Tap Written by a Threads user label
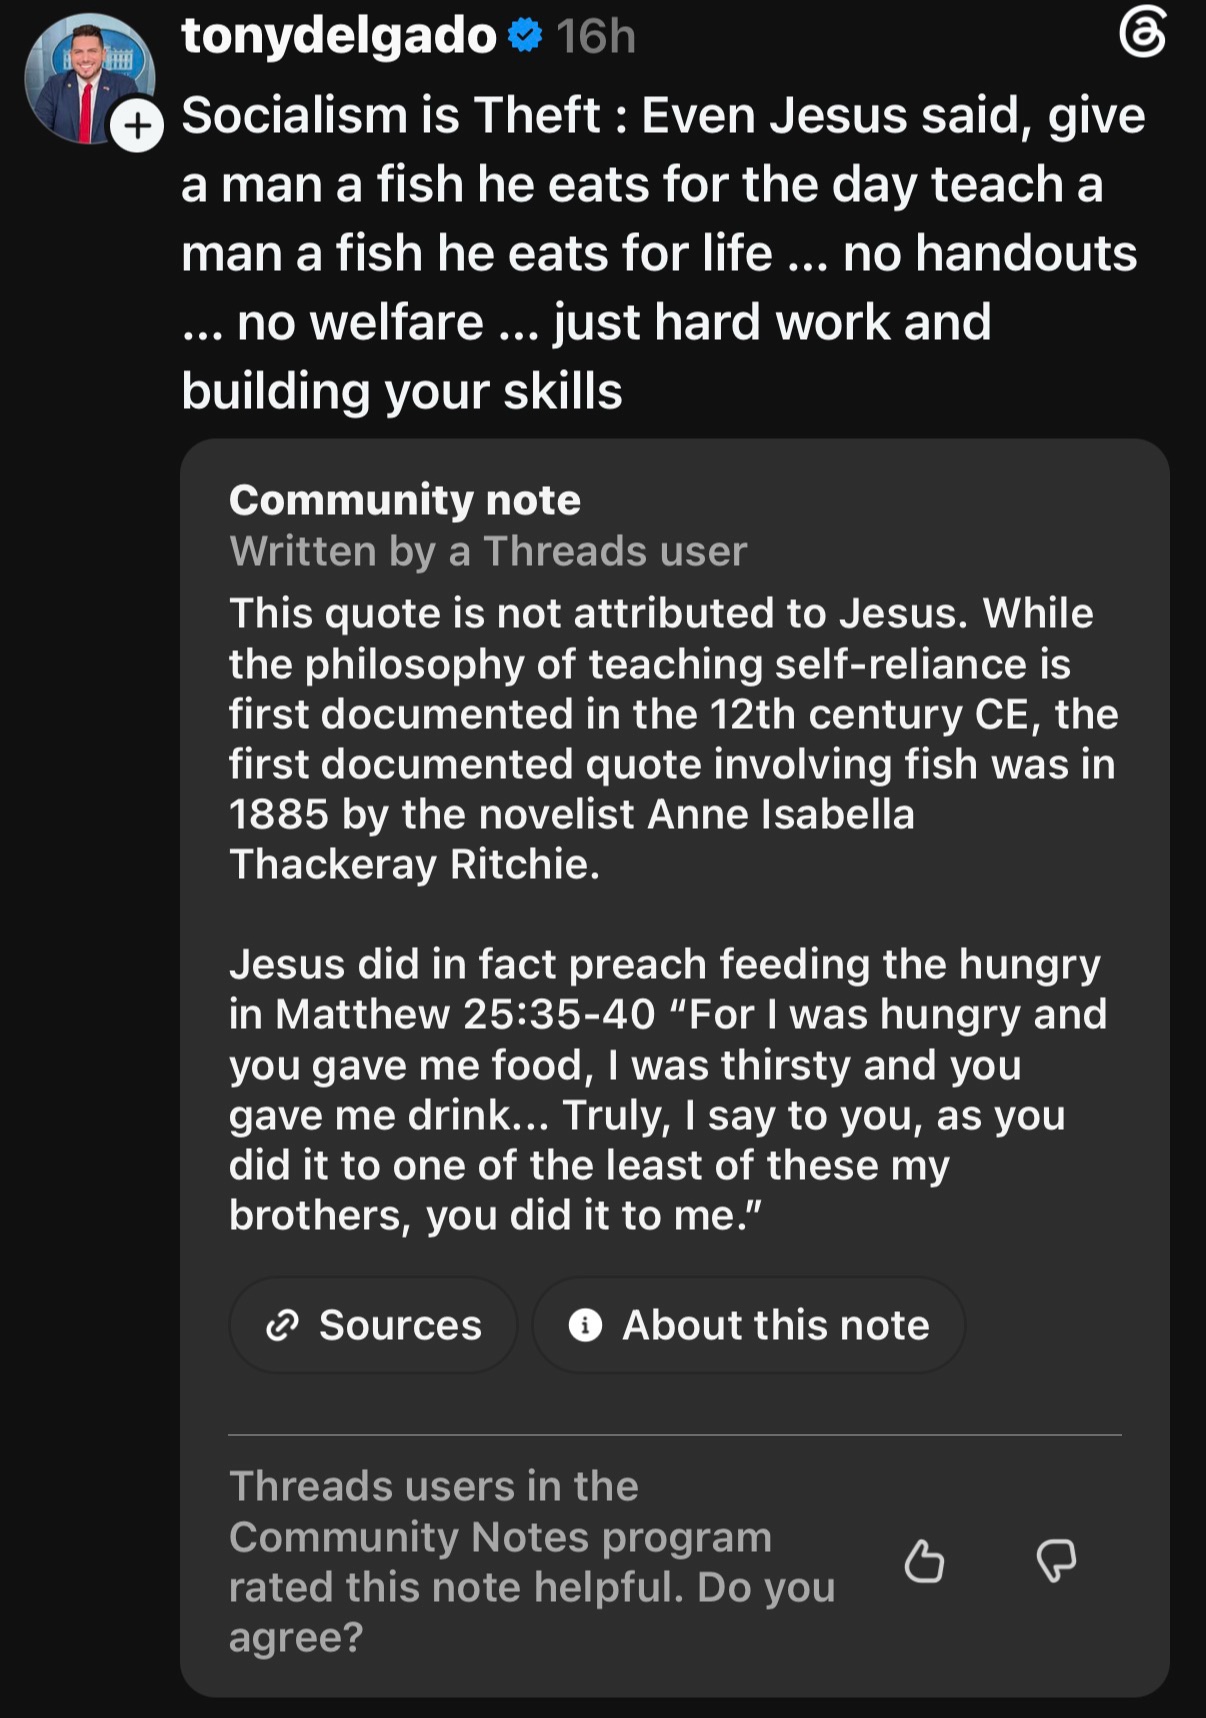The width and height of the screenshot is (1206, 1718). tap(488, 551)
